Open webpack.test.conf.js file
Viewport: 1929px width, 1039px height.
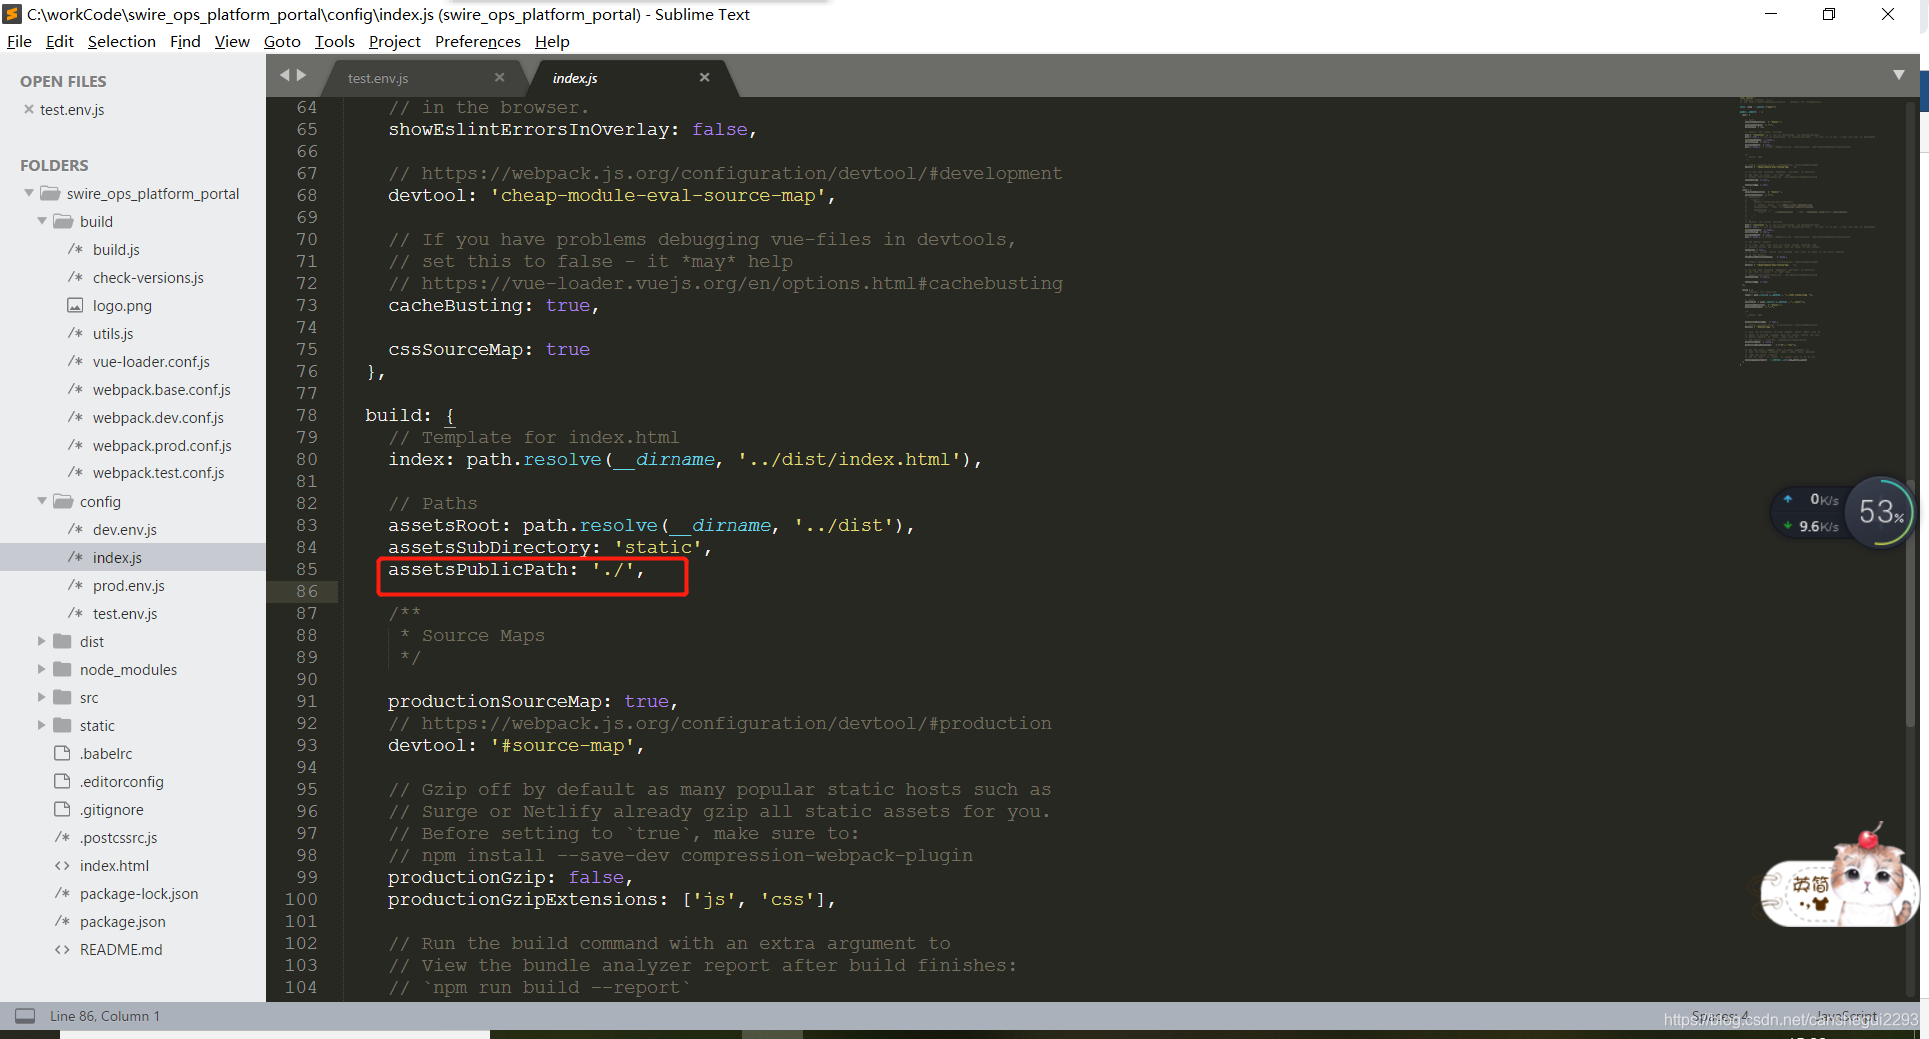[158, 473]
